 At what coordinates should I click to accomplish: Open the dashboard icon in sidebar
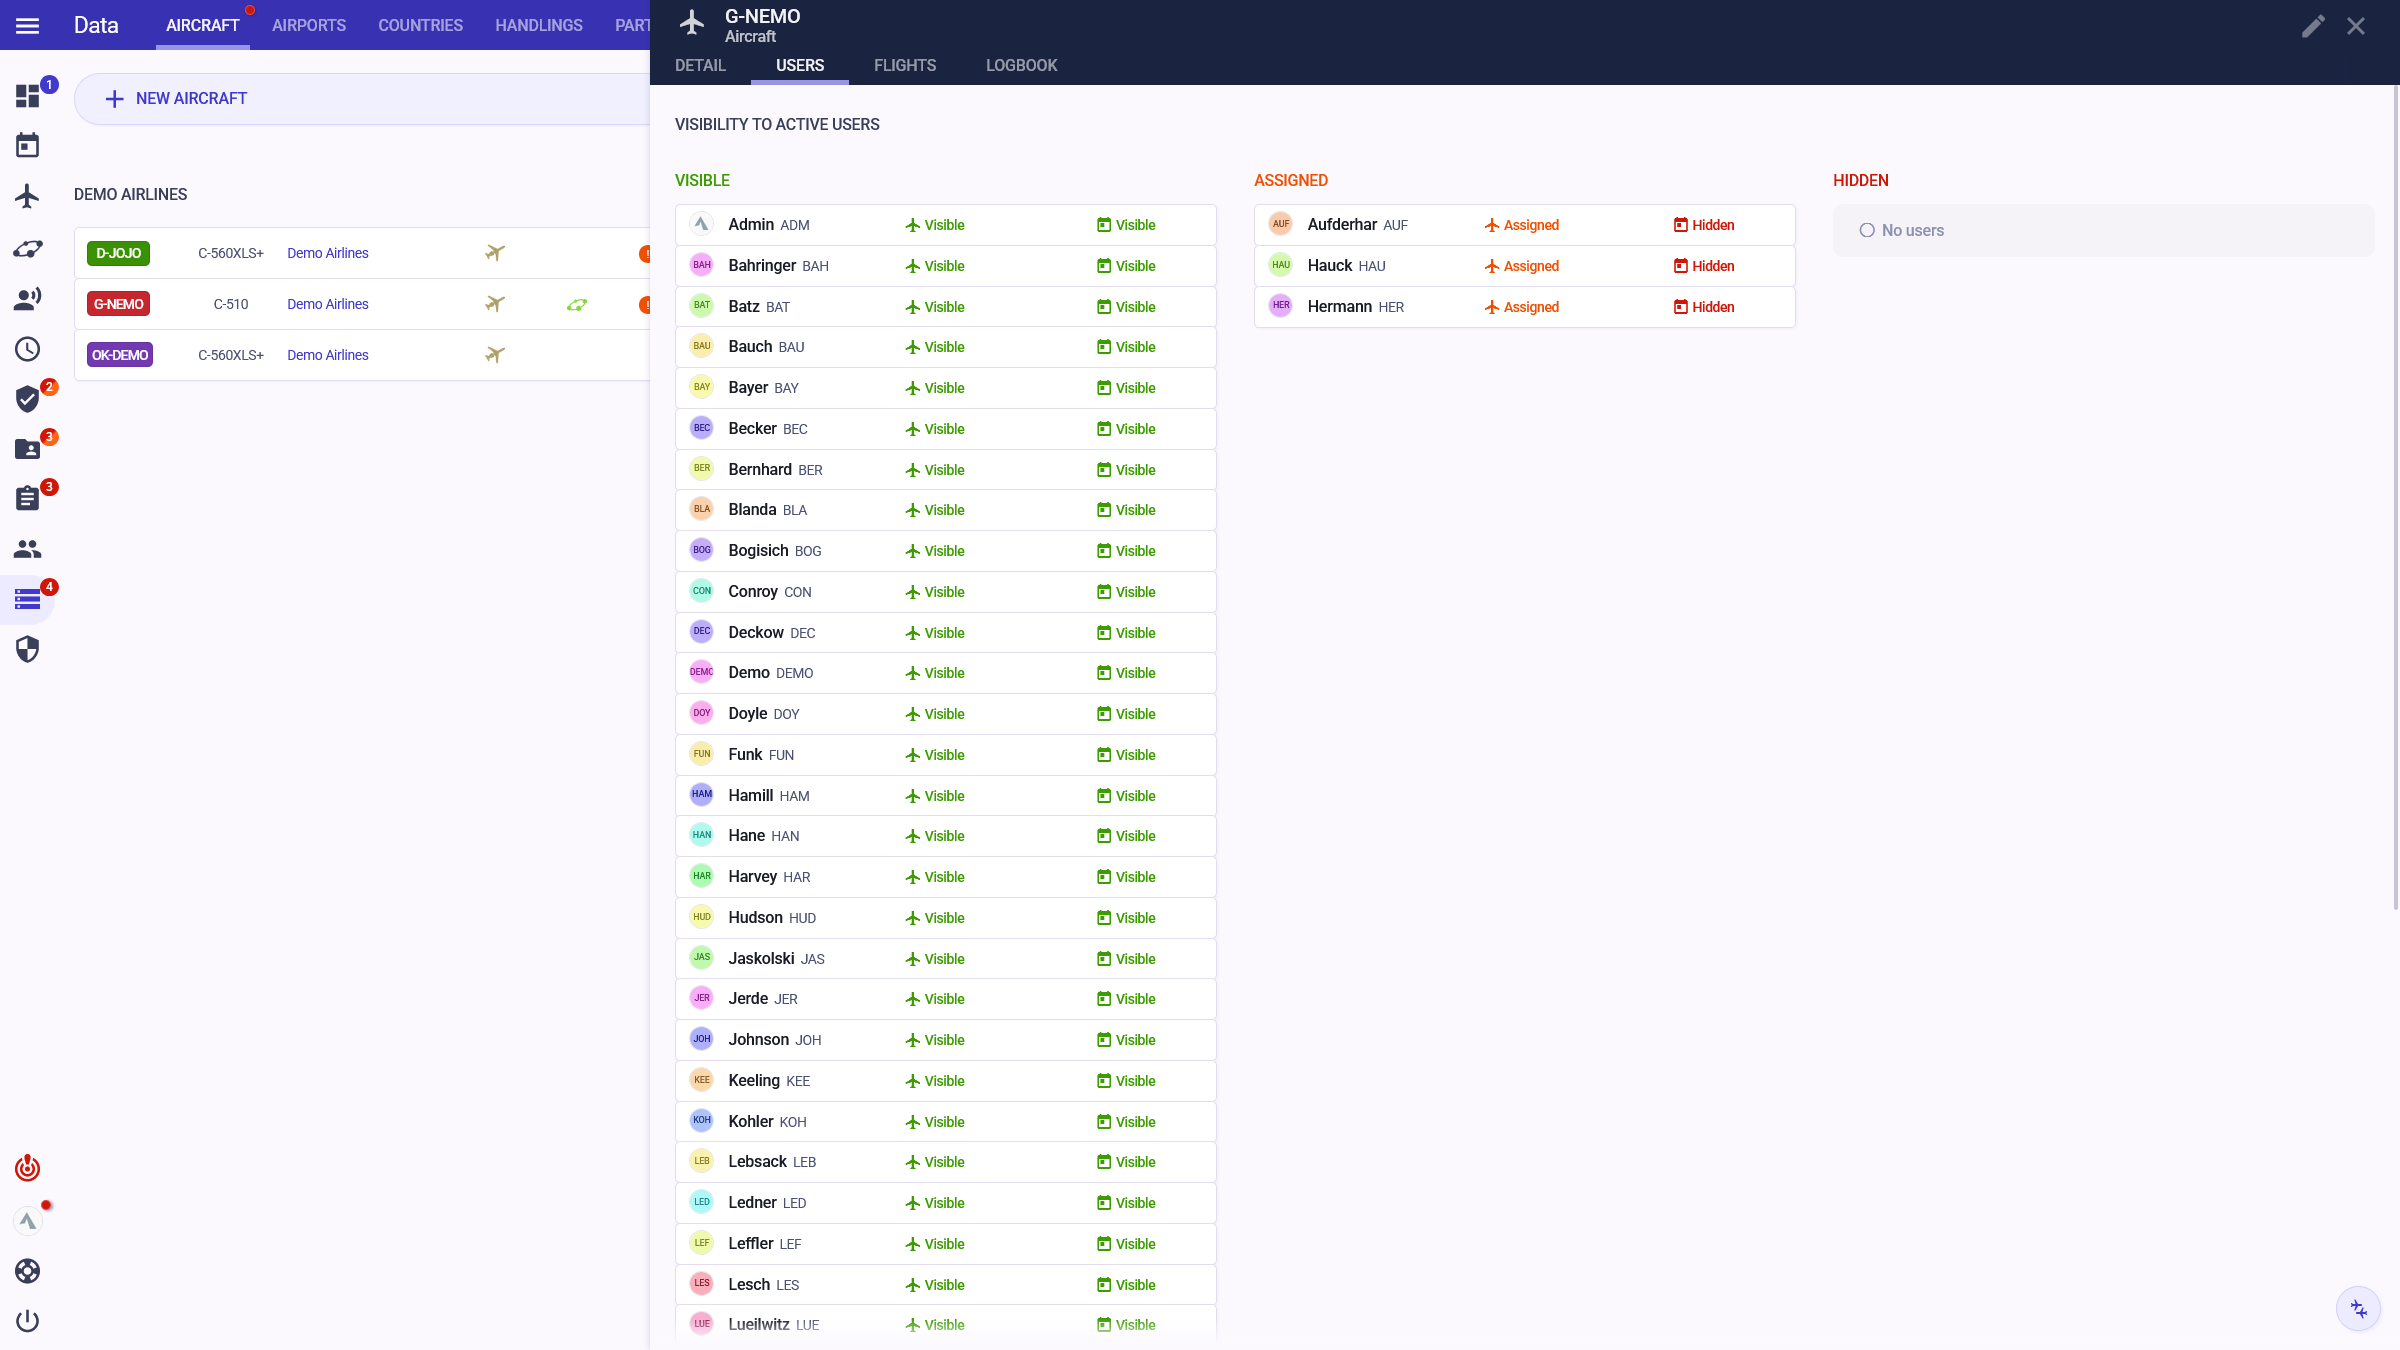point(28,96)
